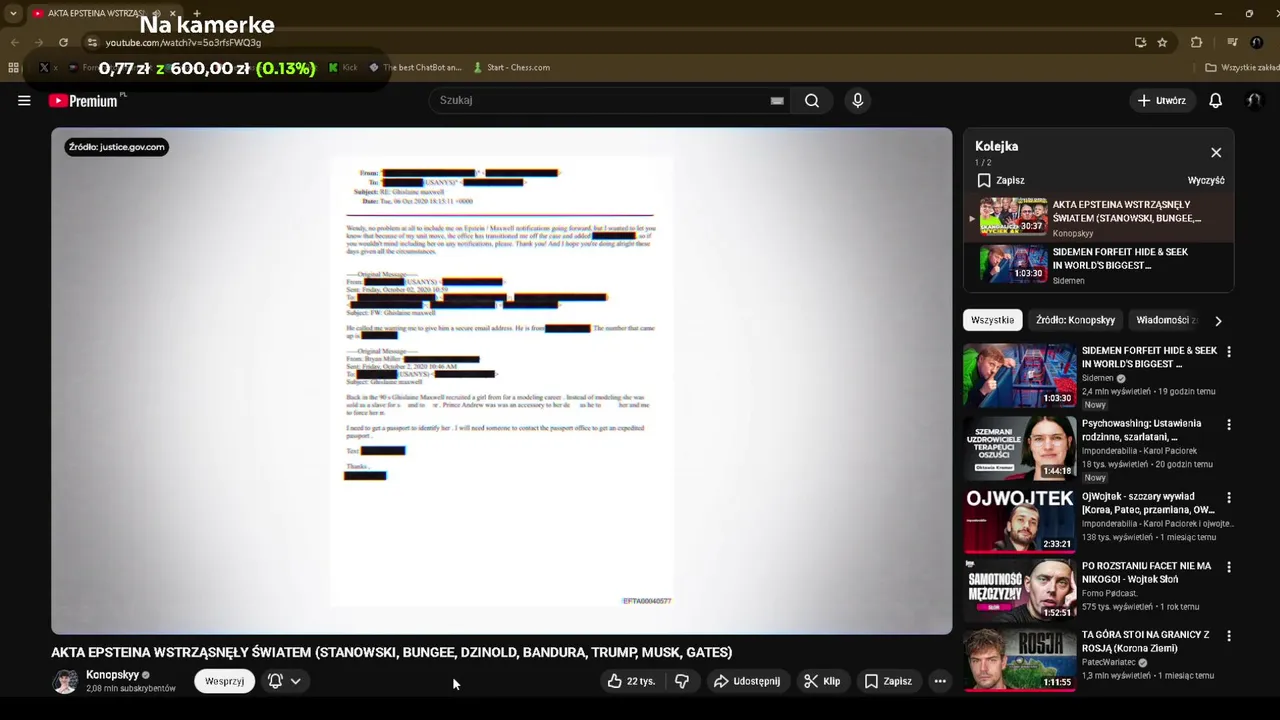The width and height of the screenshot is (1280, 720).
Task: Open the Konopskyy channel avatar
Action: pos(65,681)
